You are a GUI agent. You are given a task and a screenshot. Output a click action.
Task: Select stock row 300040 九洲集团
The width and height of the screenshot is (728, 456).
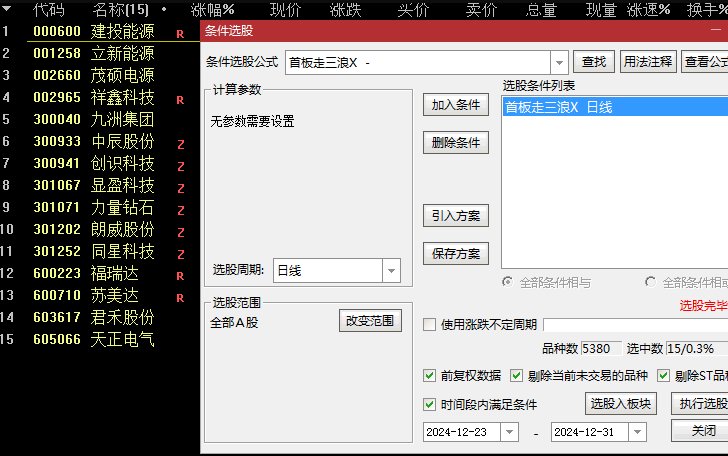[x=100, y=119]
